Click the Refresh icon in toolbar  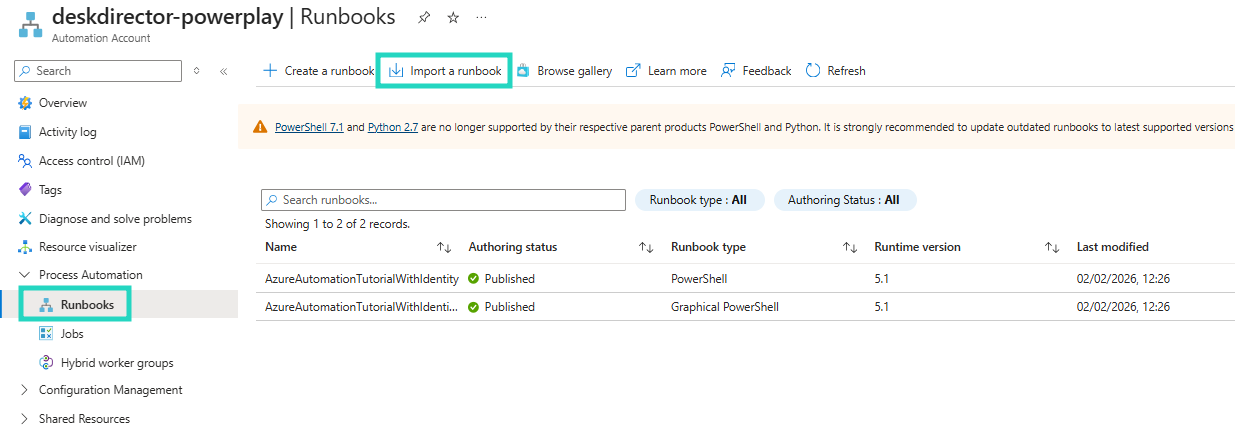point(813,71)
